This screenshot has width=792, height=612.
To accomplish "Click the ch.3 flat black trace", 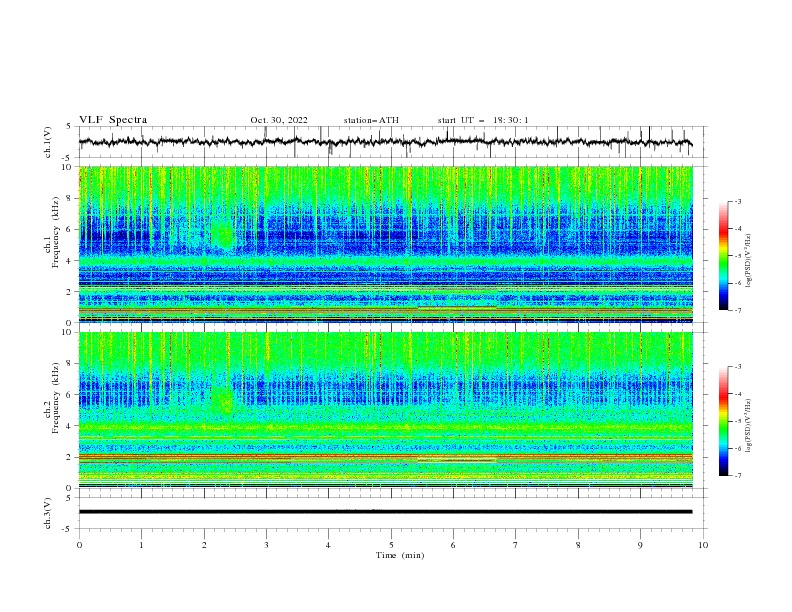I will (385, 512).
